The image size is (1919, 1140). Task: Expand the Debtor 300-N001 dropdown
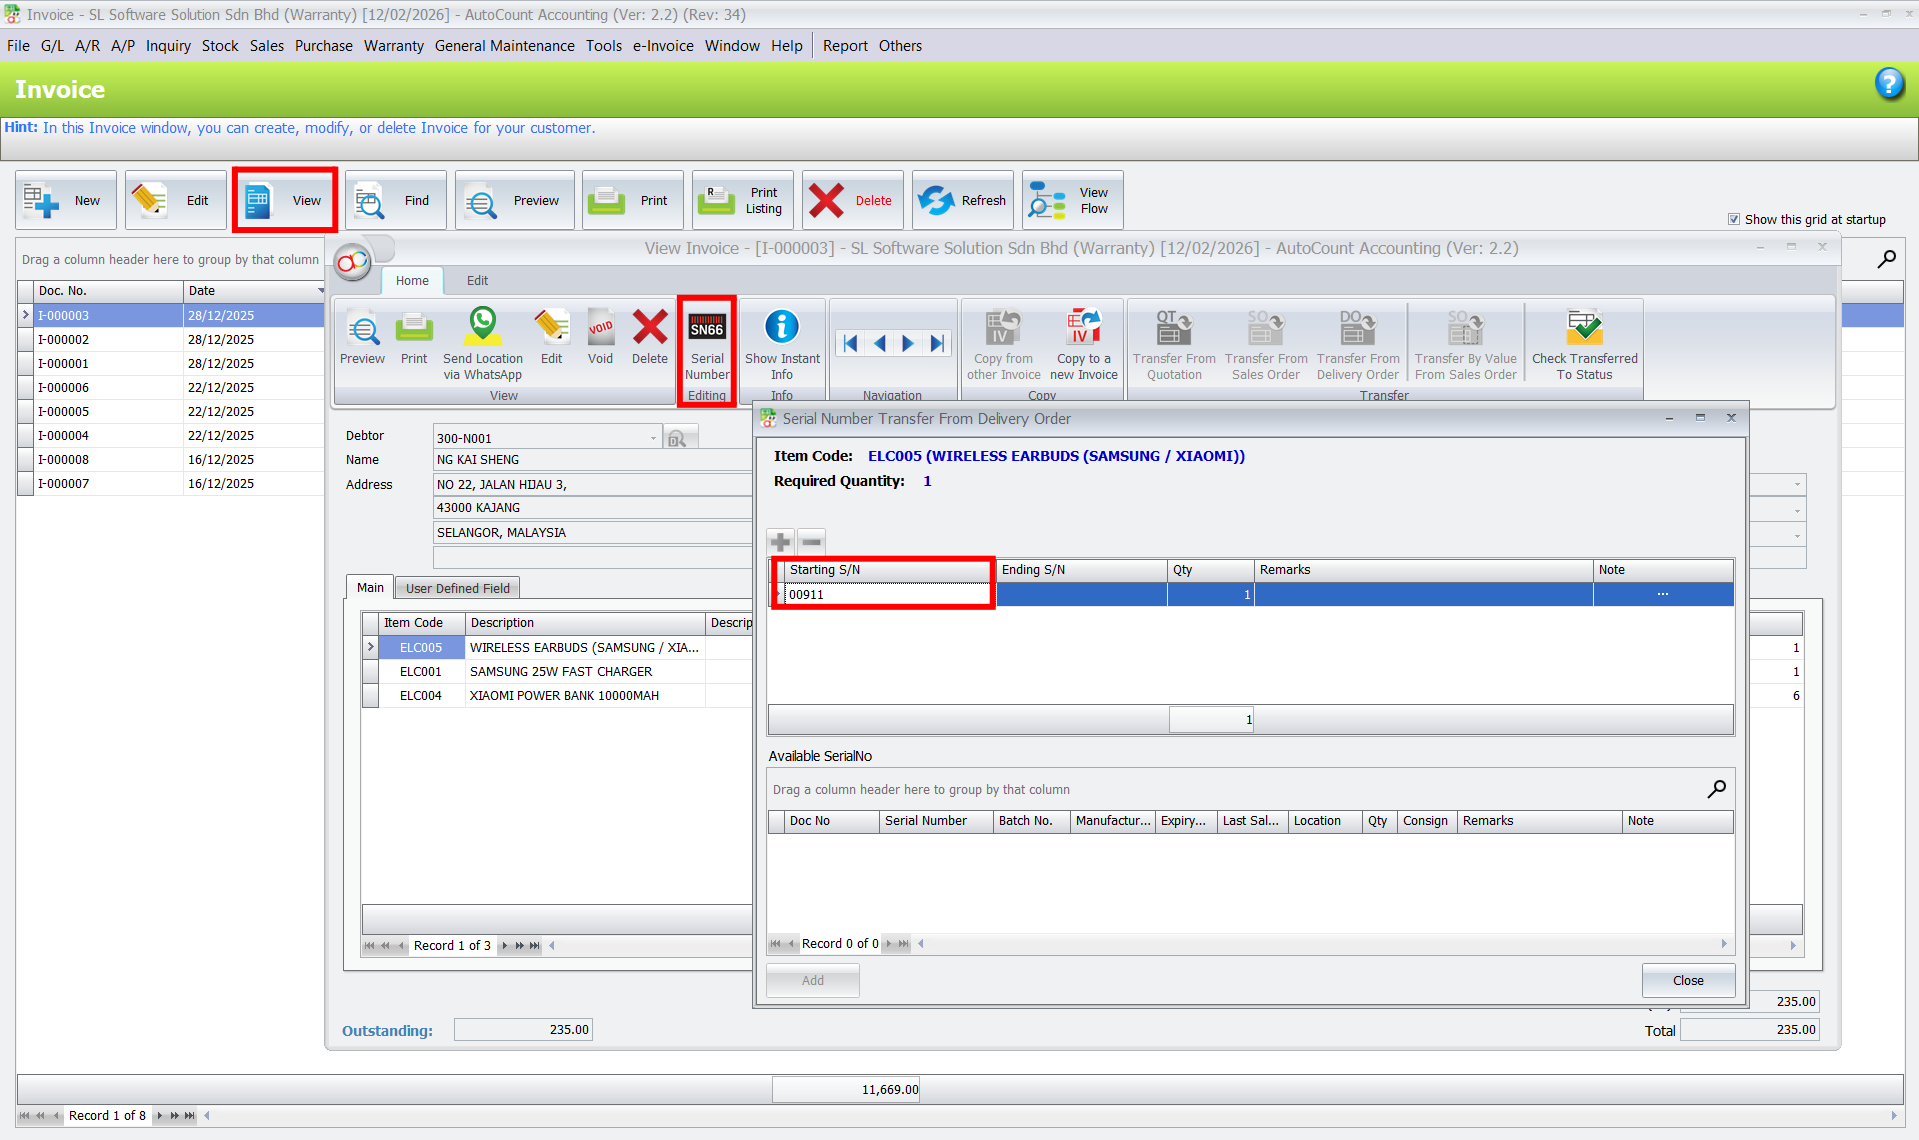click(653, 438)
